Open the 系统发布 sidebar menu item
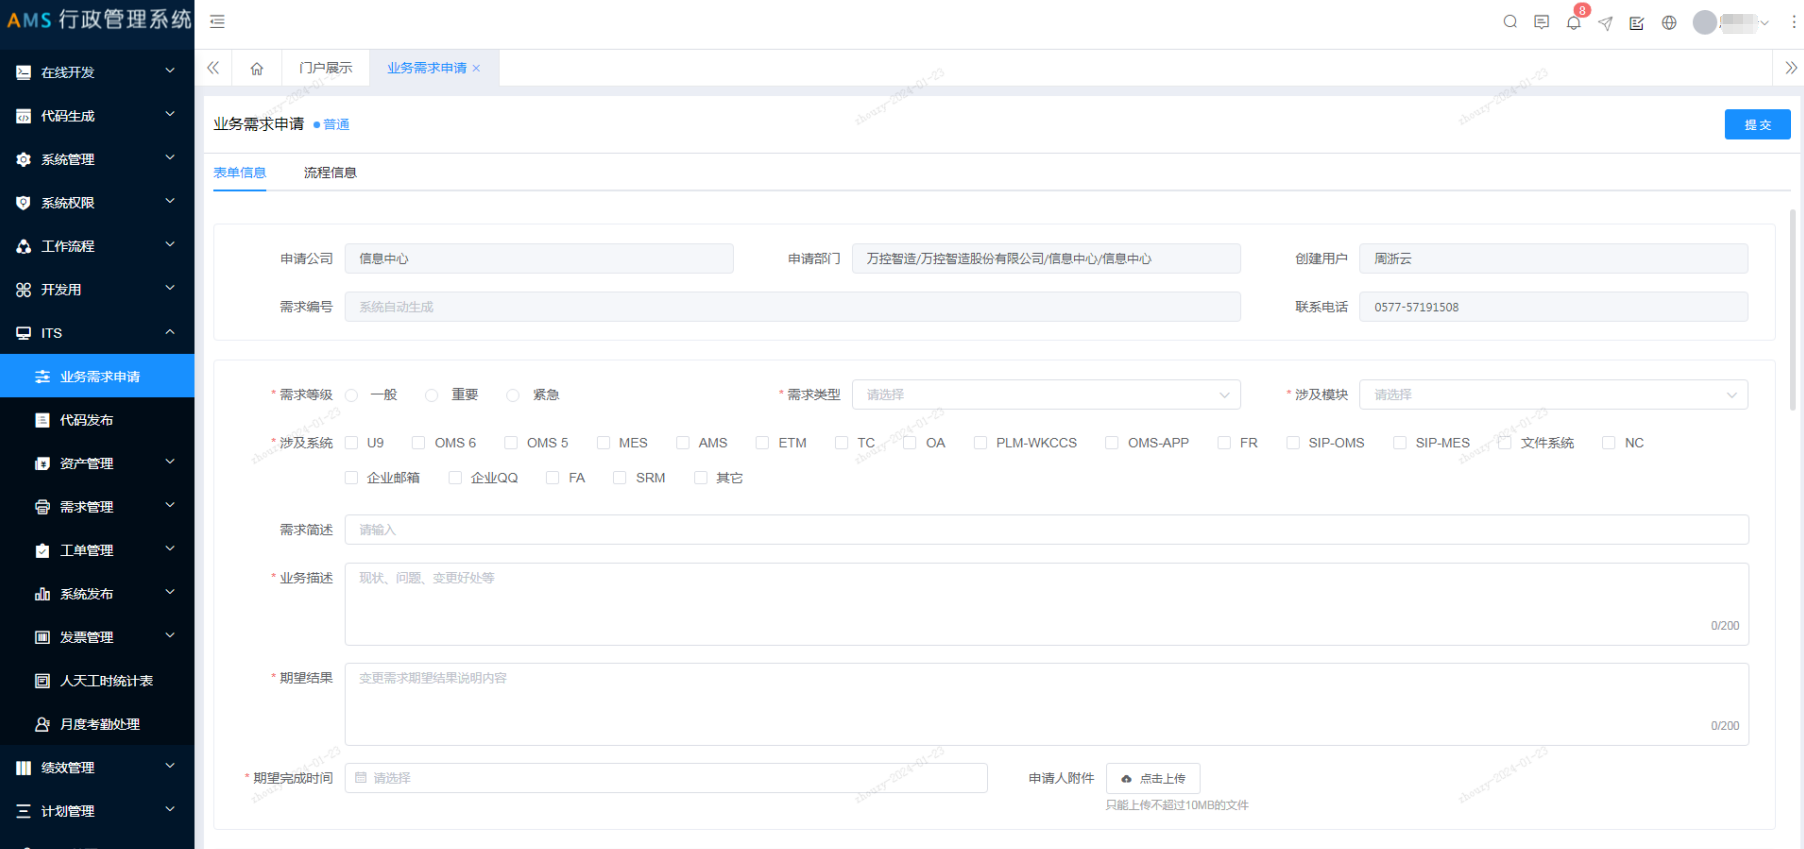 tap(97, 594)
